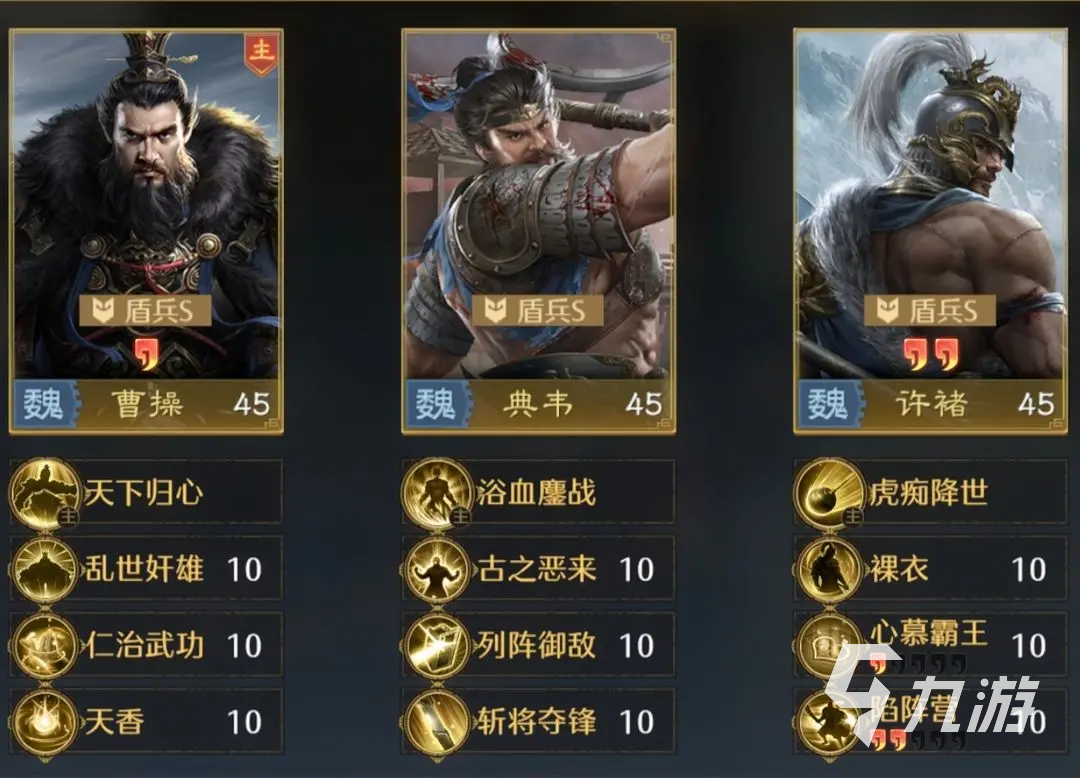Click the 虎痴降世 skill icon
1080x778 pixels.
coord(829,494)
